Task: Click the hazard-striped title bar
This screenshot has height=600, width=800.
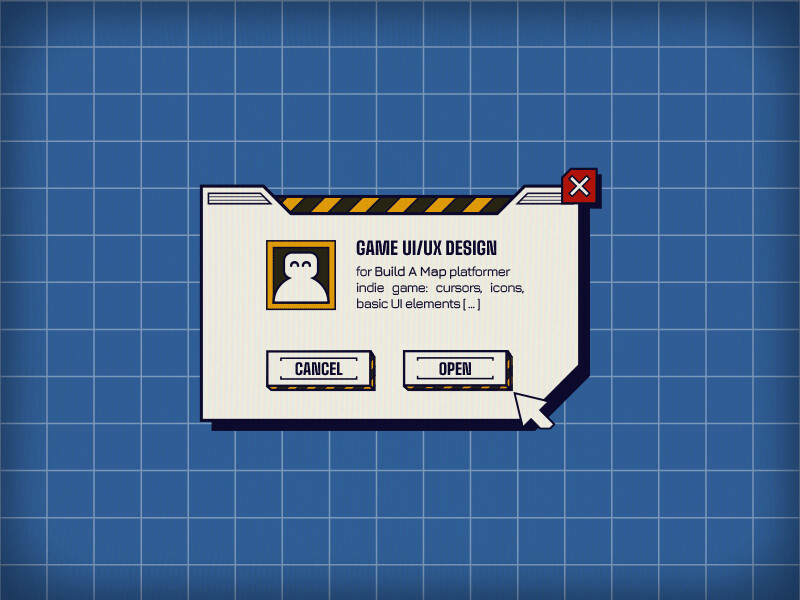Action: click(x=396, y=205)
